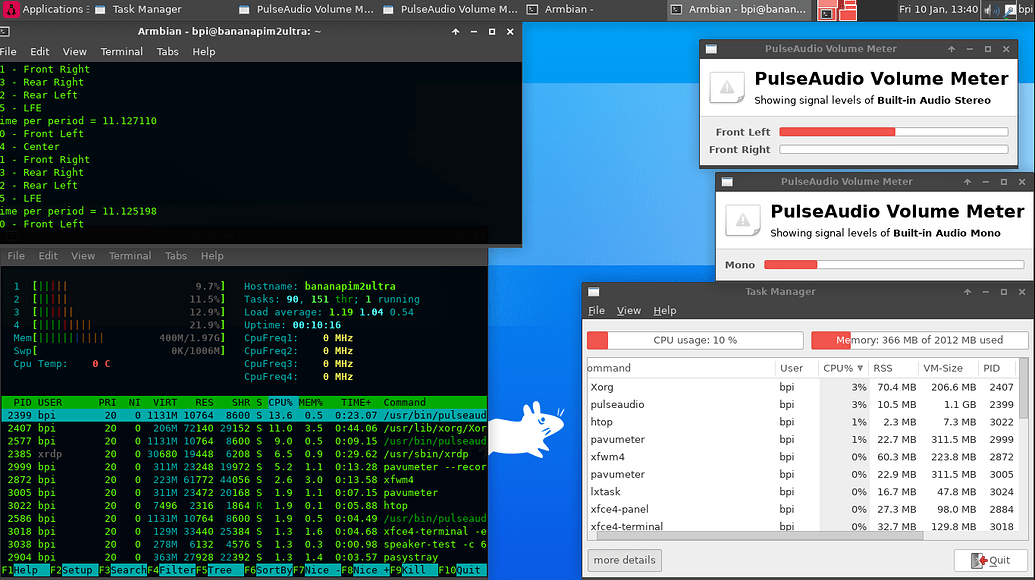This screenshot has width=1035, height=580.
Task: Click the F9Kill label in htop
Action: (413, 571)
